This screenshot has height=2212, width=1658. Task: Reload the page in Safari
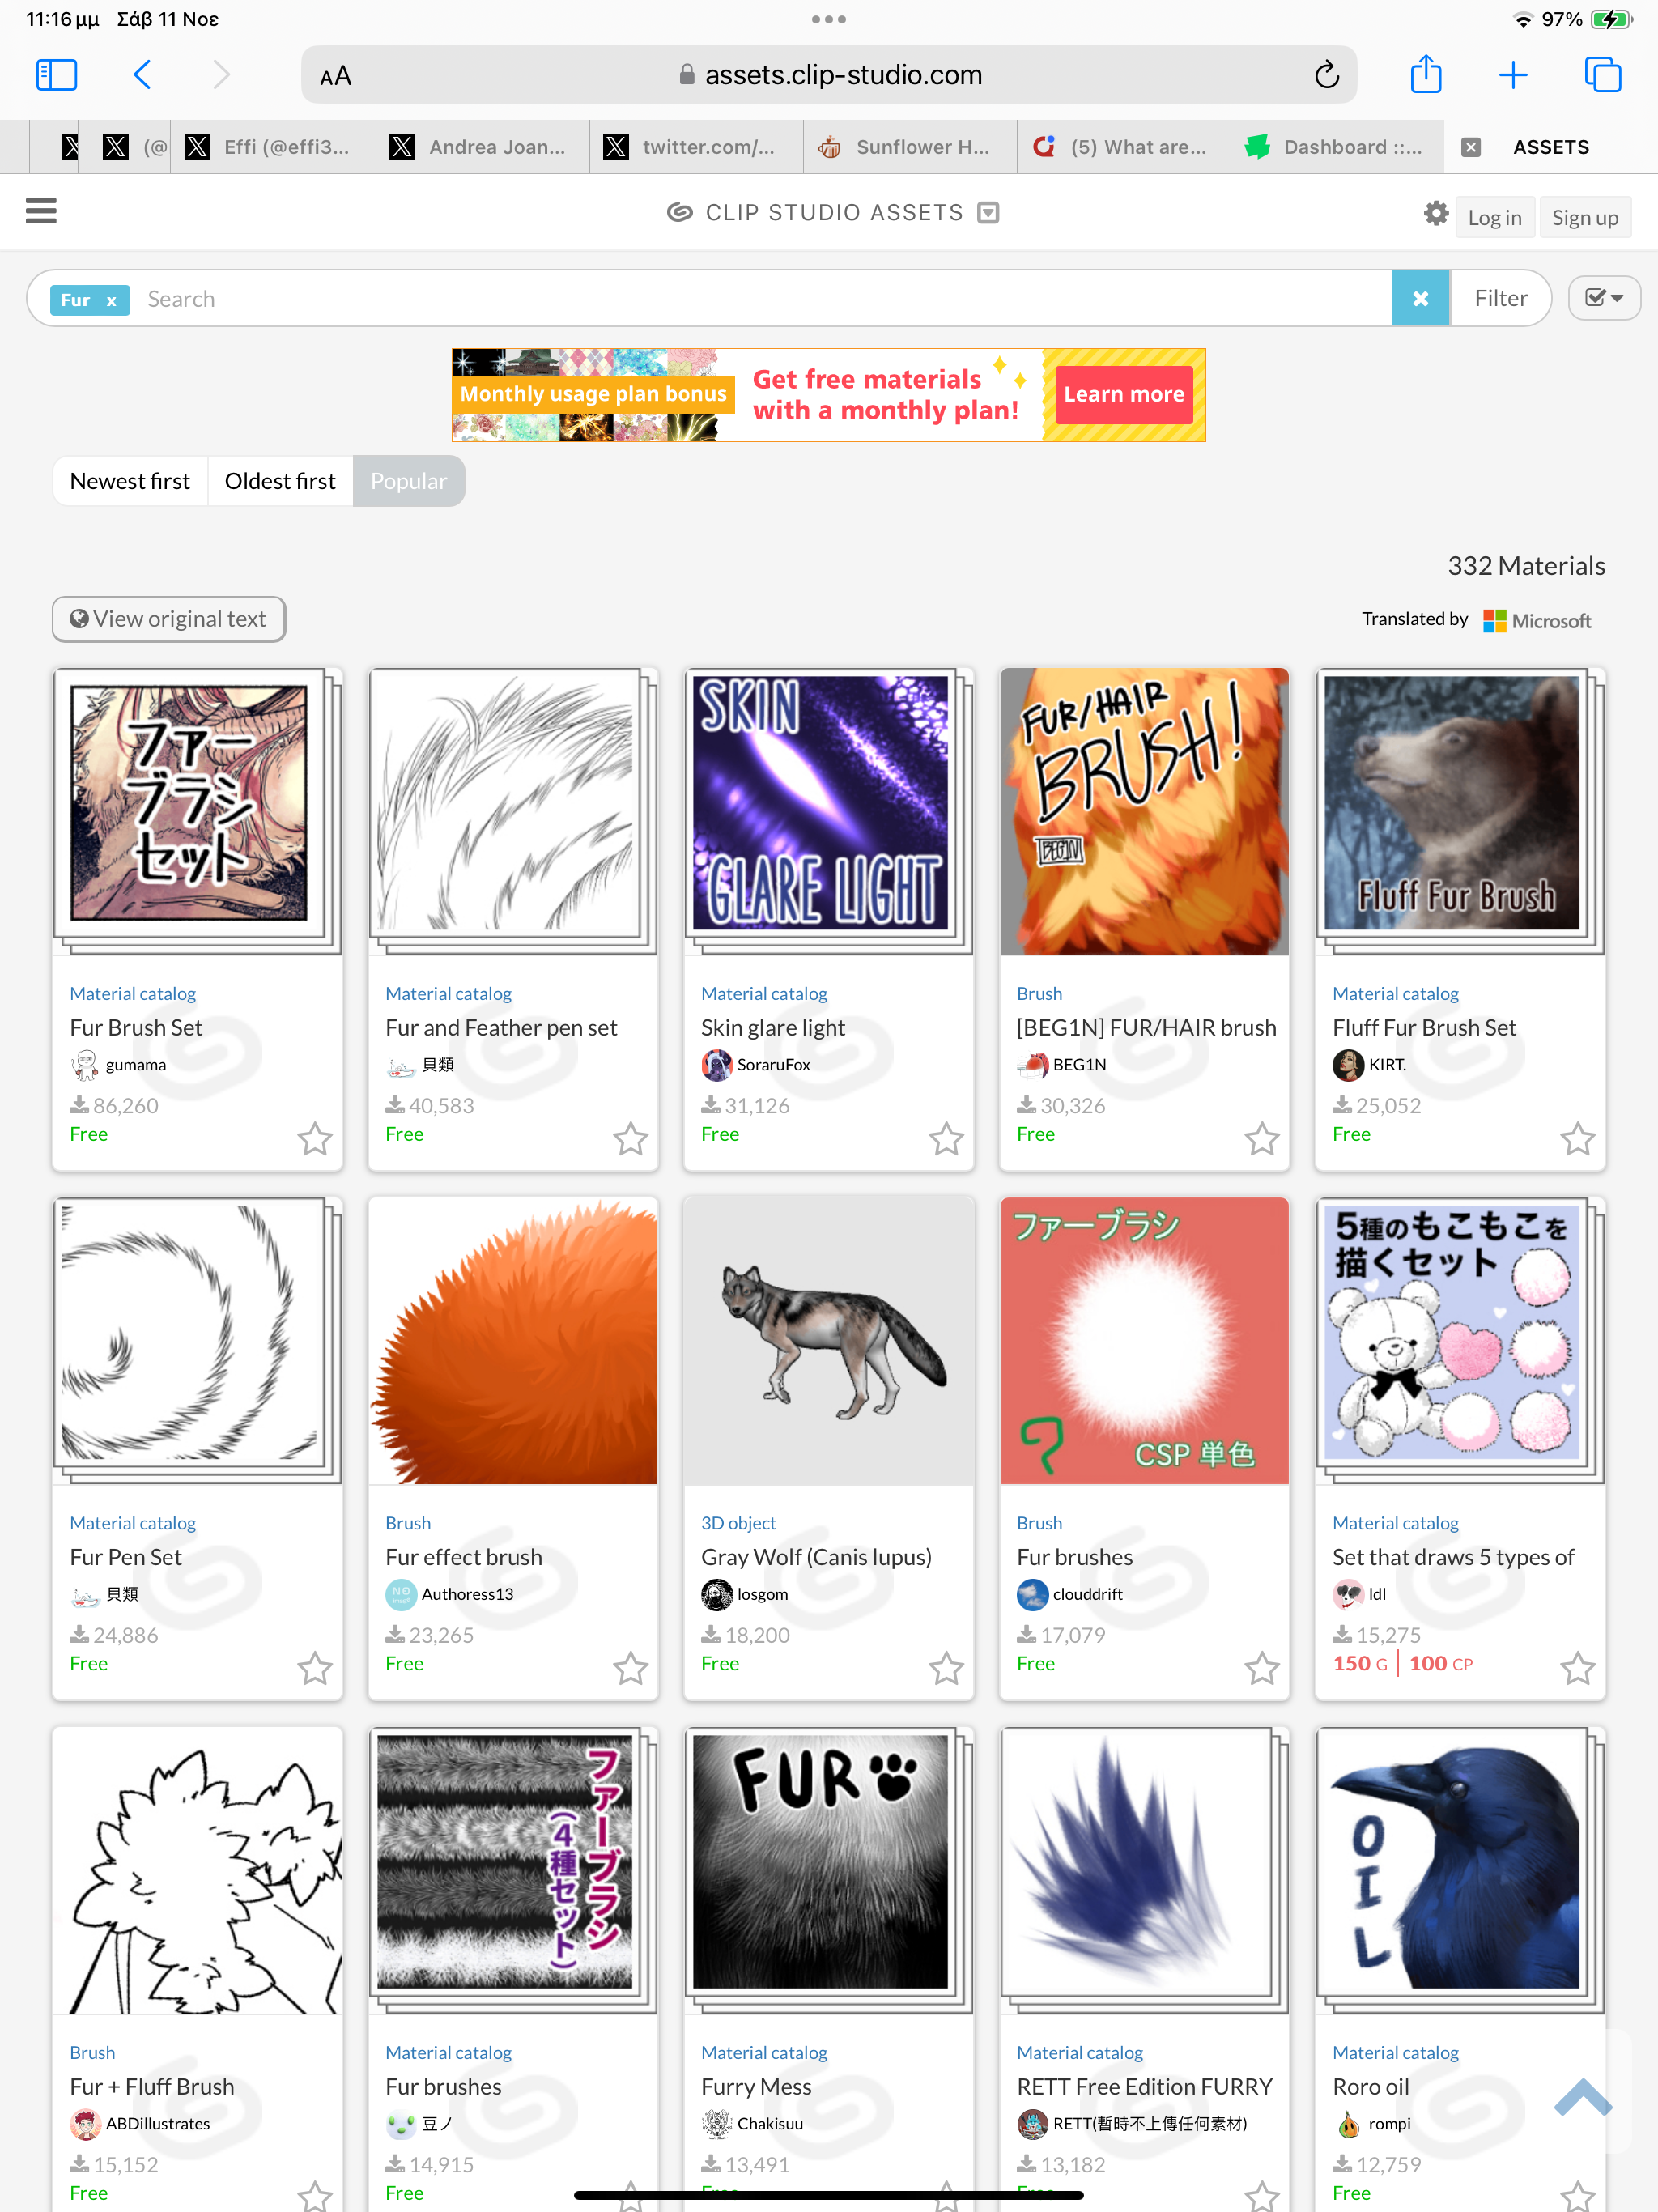(1326, 75)
